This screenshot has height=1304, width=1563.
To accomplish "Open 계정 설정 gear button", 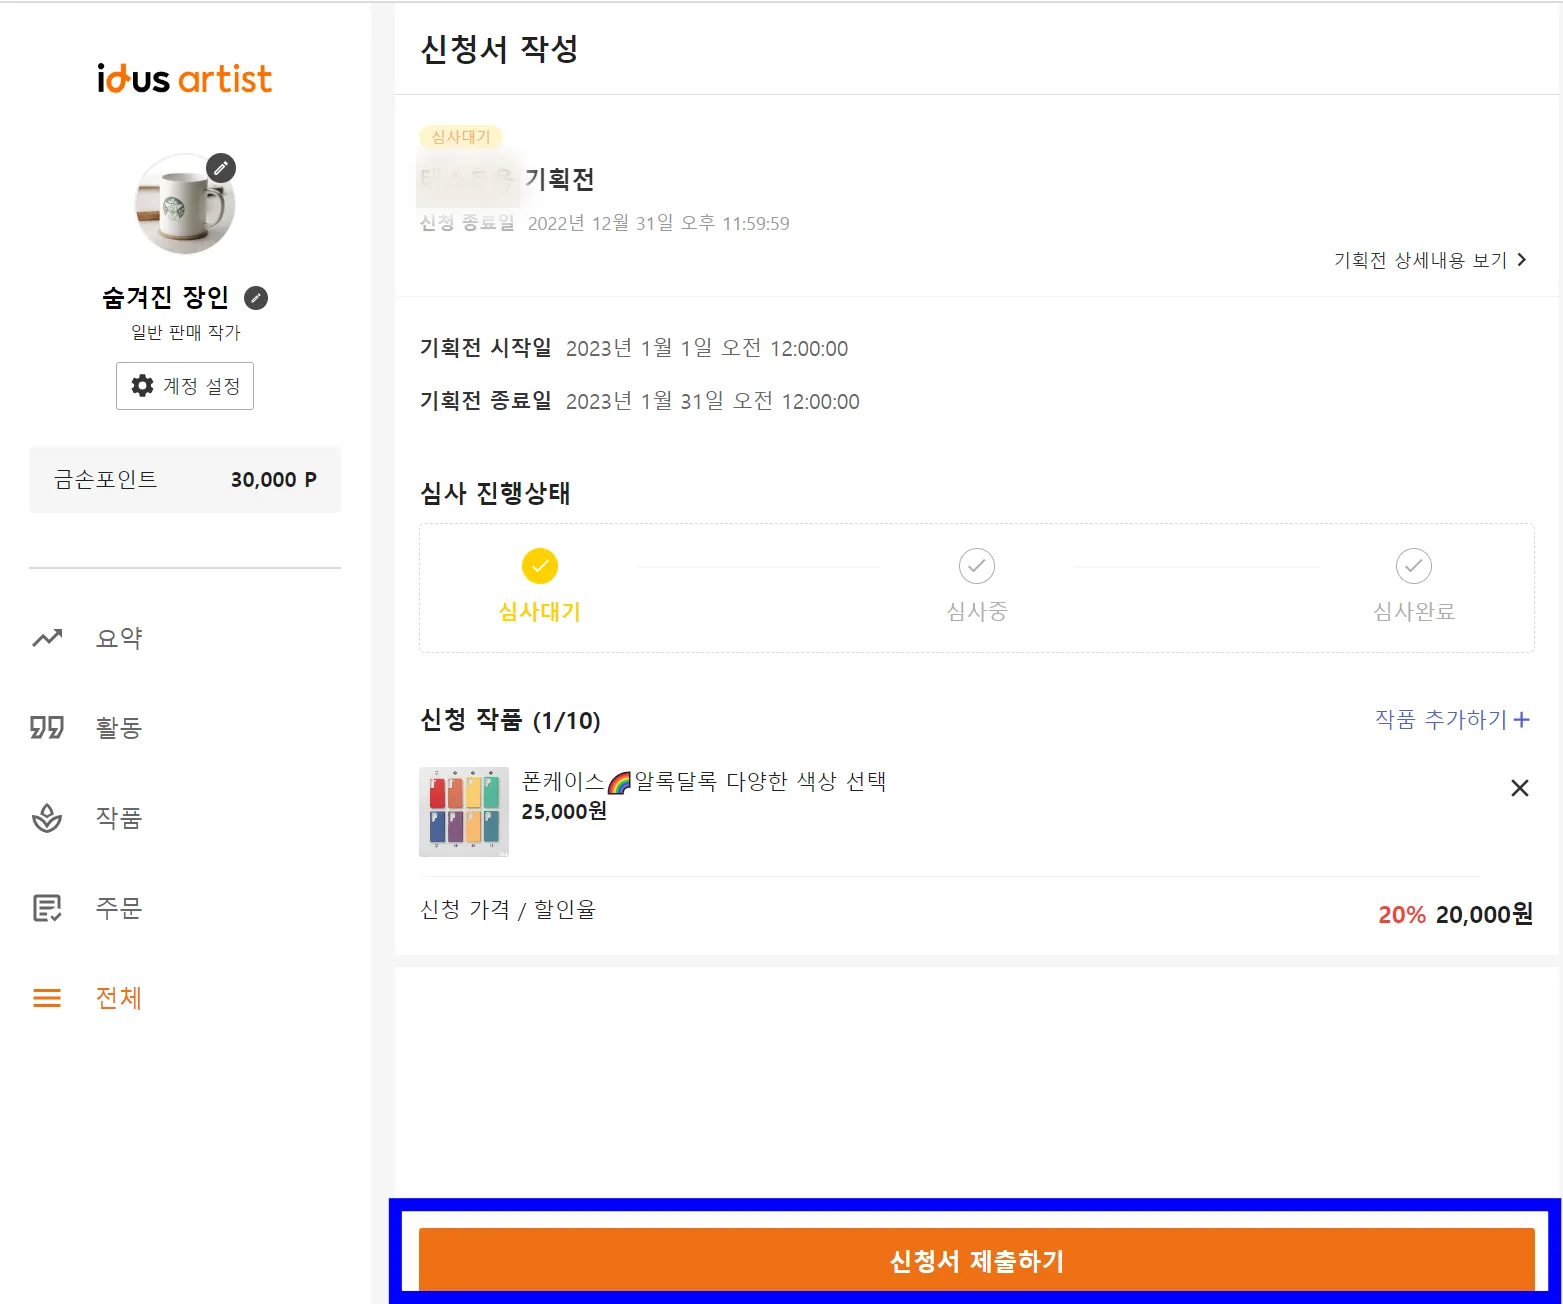I will tap(185, 386).
